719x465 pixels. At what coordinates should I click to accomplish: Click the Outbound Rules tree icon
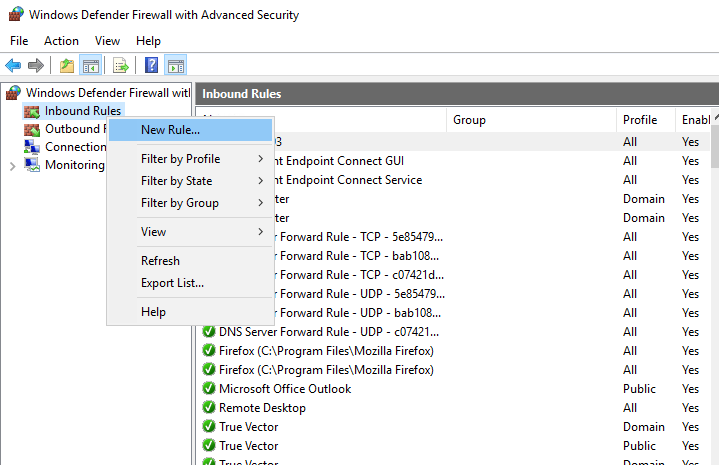32,129
